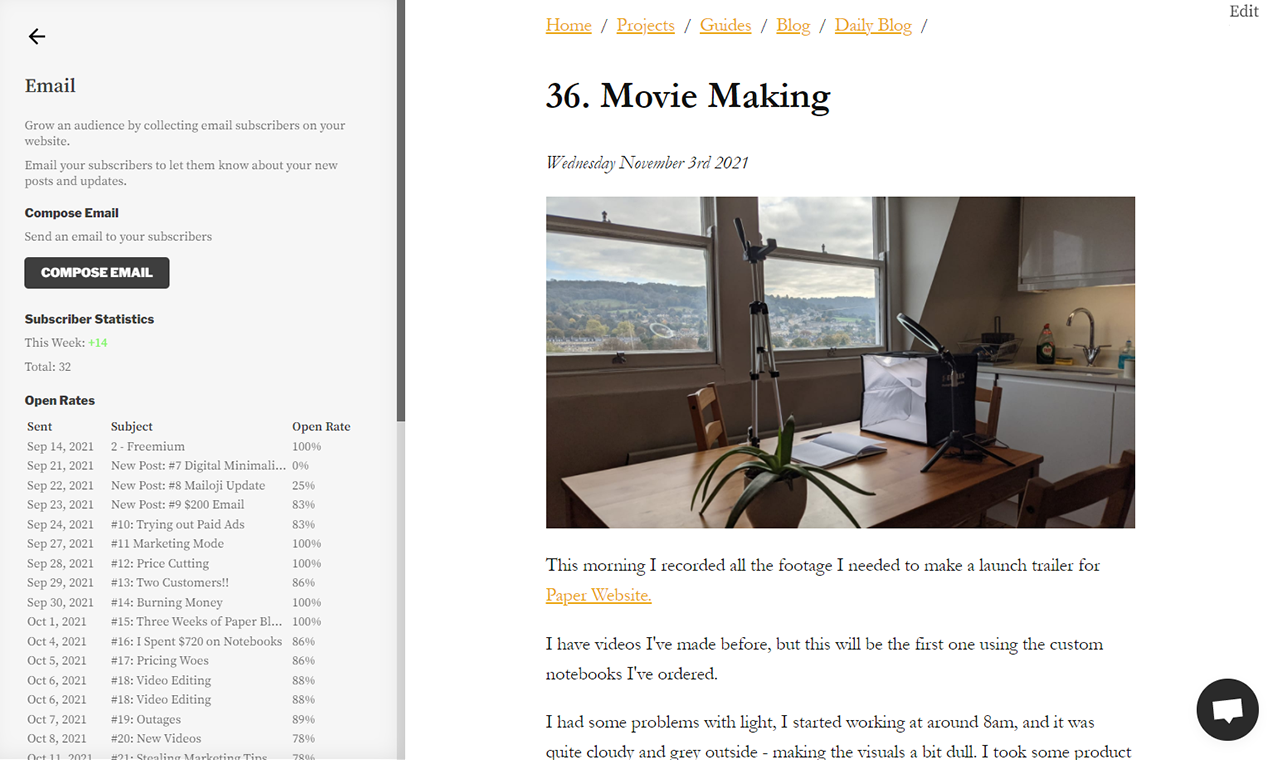Open the Guides section
Screen dimensions: 1270x760
(725, 25)
